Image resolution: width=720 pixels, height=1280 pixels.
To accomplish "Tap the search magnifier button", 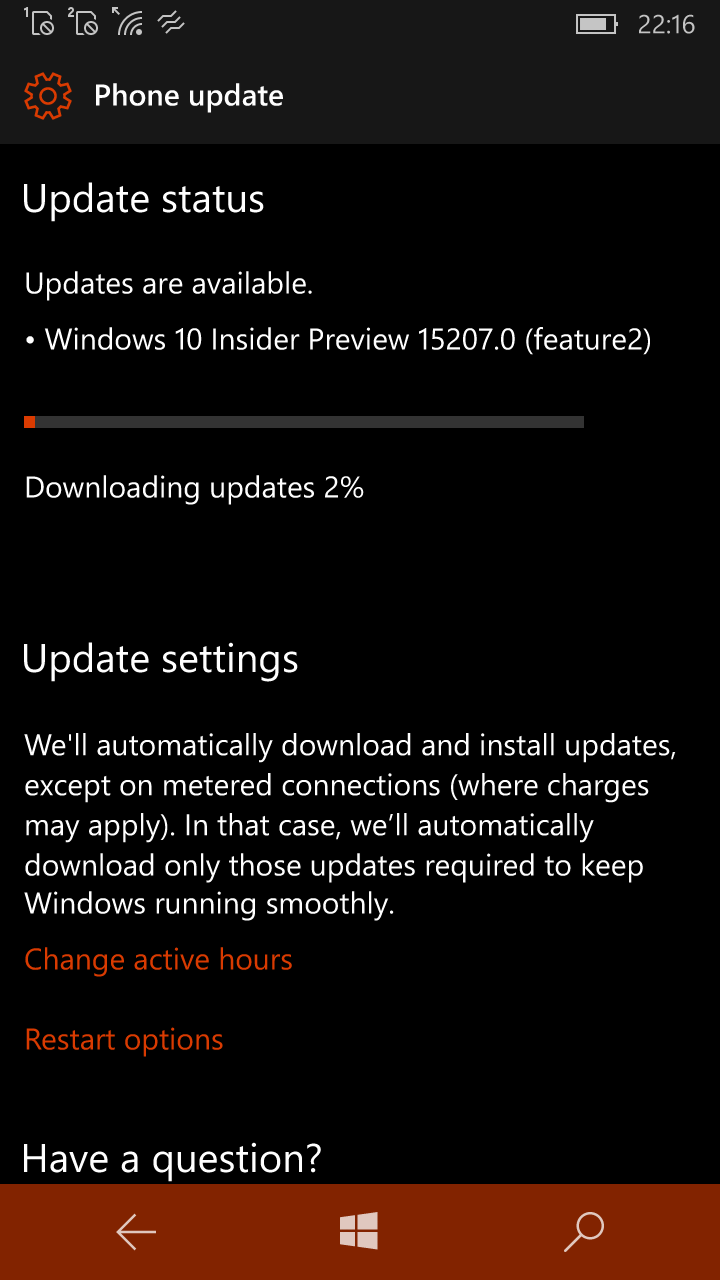I will tap(584, 1232).
